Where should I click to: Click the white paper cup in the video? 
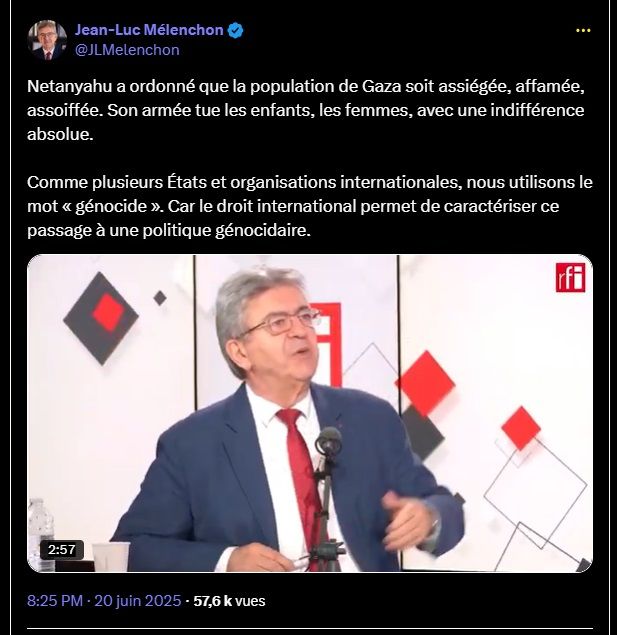(x=111, y=556)
